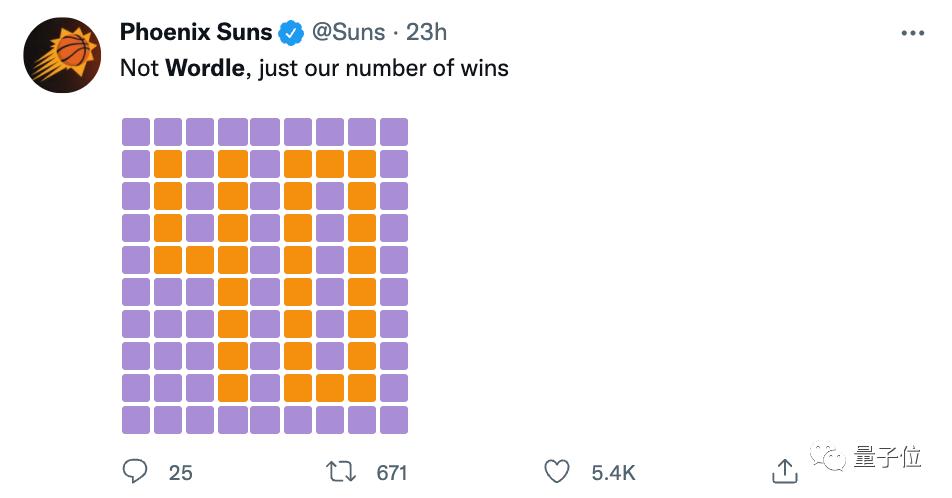The height and width of the screenshot is (498, 952).
Task: Open the Phoenix Suns profile avatar
Action: pyautogui.click(x=62, y=55)
